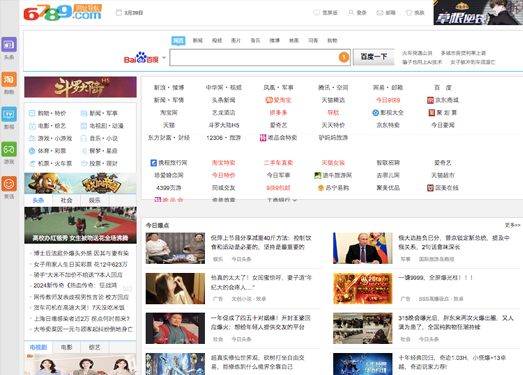Viewport: 523px width, 375px height.
Task: Open the orange smiley face sidebar icon
Action: coord(9,184)
